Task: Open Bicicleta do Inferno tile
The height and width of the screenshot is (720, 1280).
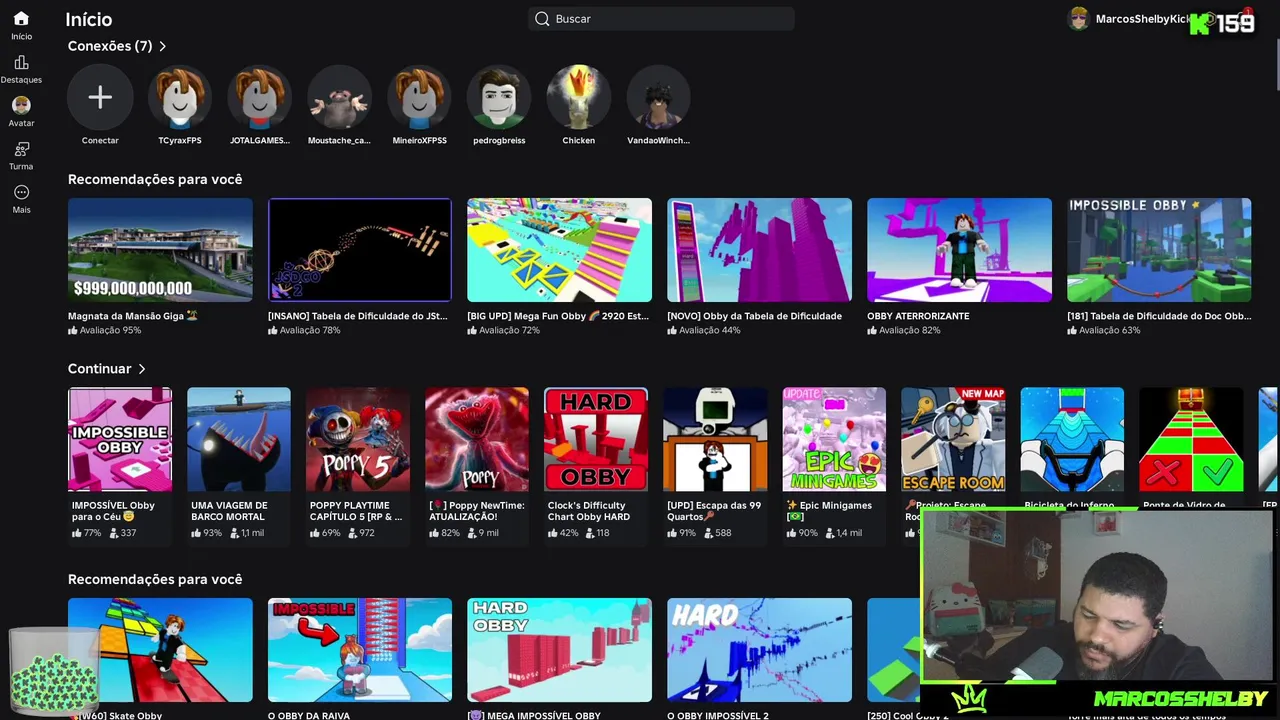Action: pyautogui.click(x=1072, y=440)
